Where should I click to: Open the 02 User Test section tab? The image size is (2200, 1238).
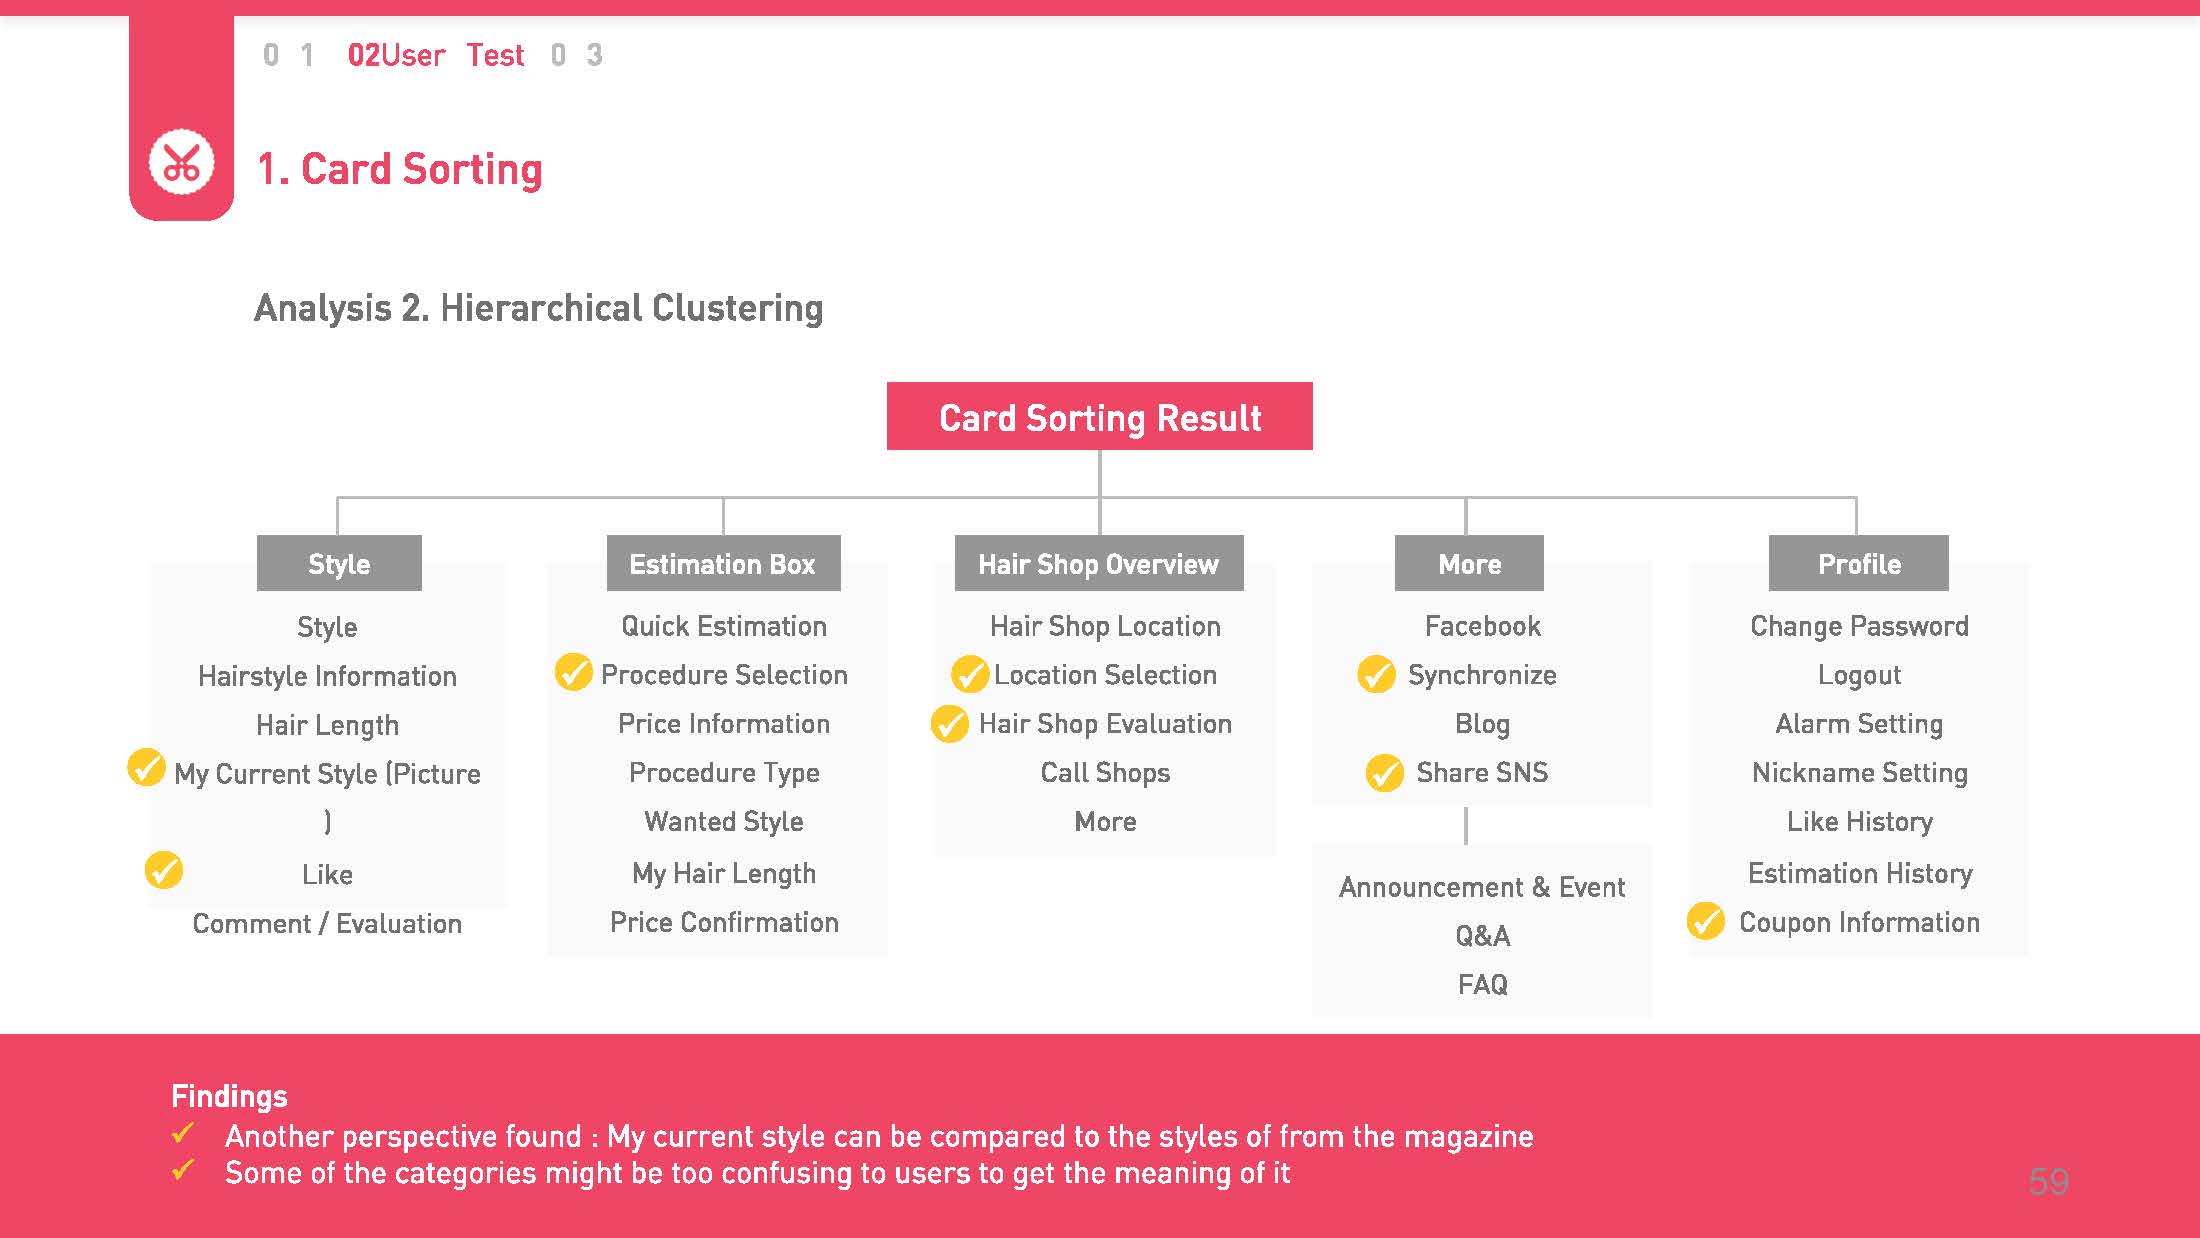click(435, 55)
